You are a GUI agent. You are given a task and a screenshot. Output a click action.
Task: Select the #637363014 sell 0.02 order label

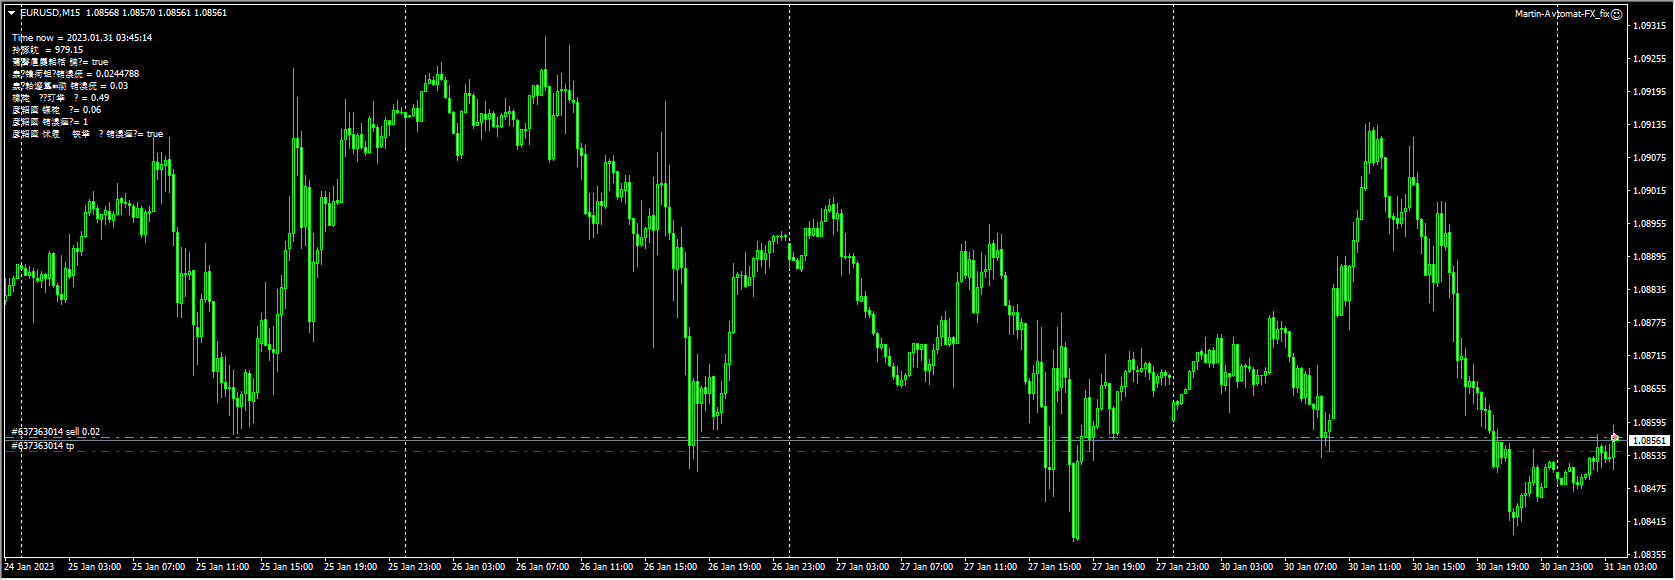click(56, 432)
